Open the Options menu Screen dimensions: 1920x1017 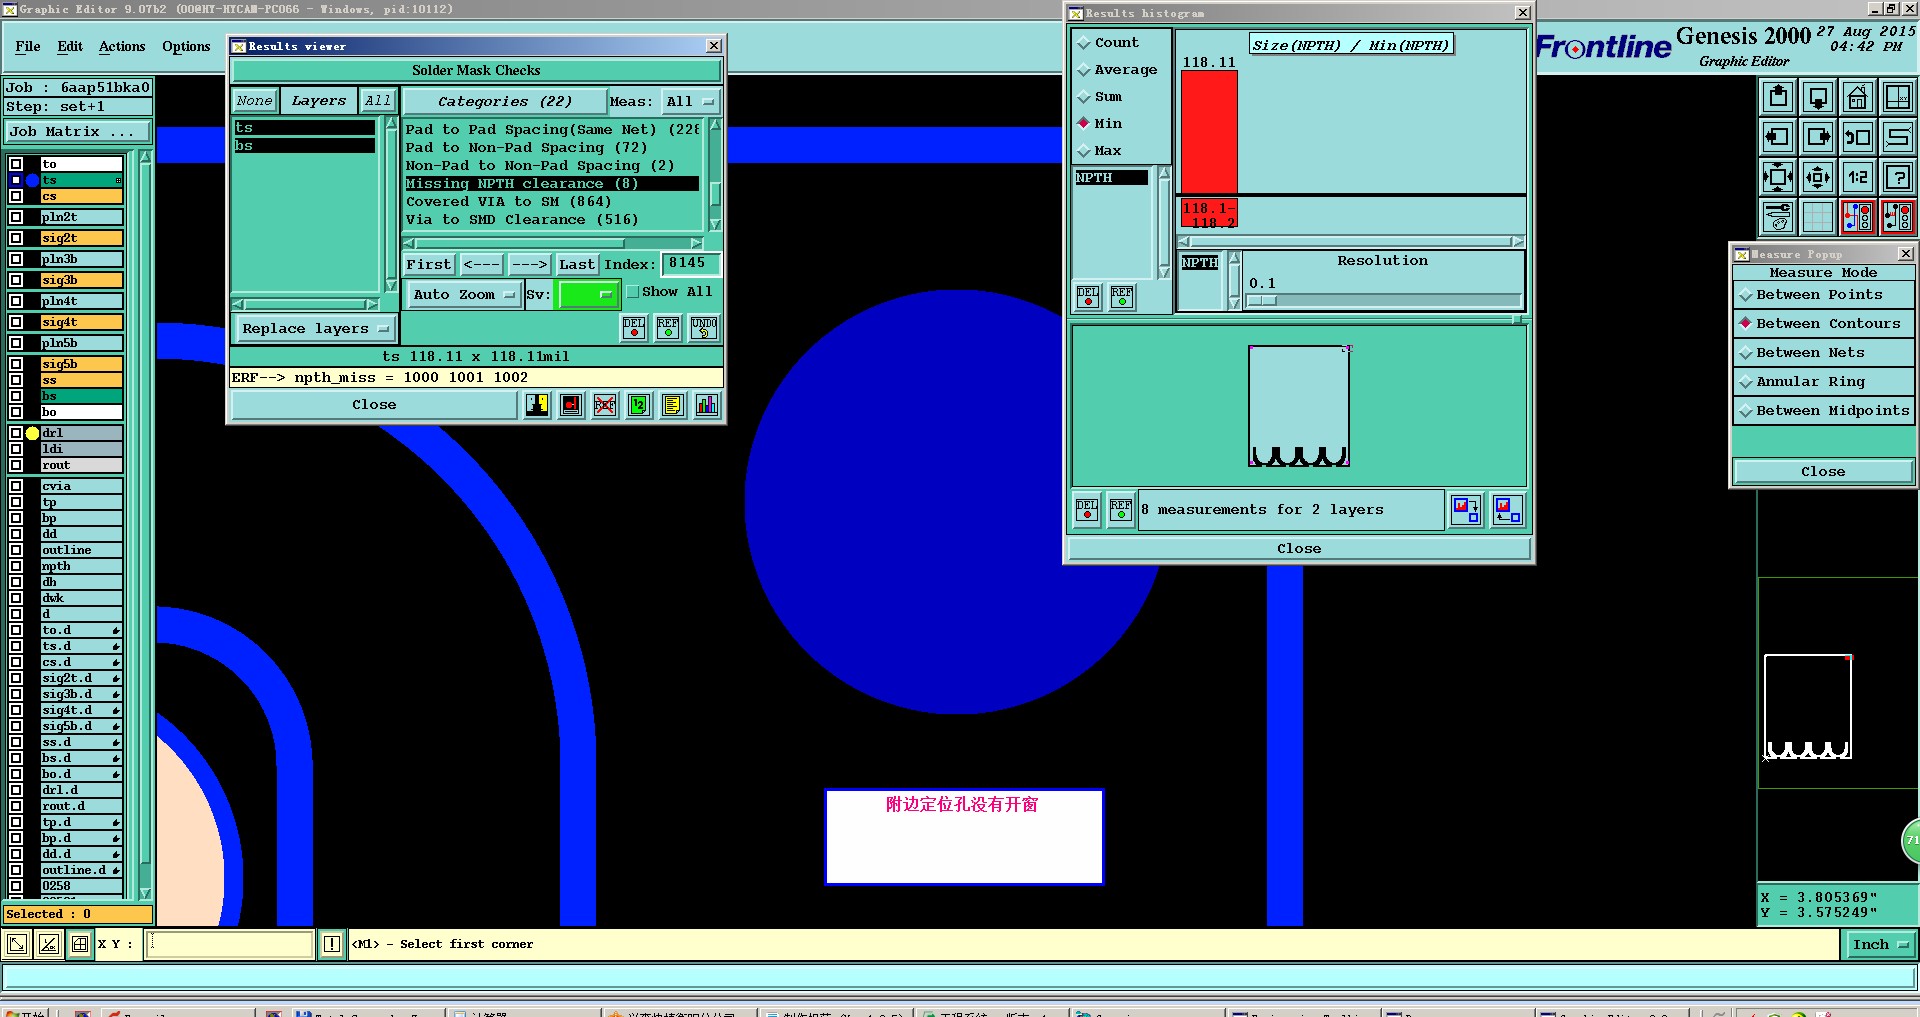[x=186, y=47]
